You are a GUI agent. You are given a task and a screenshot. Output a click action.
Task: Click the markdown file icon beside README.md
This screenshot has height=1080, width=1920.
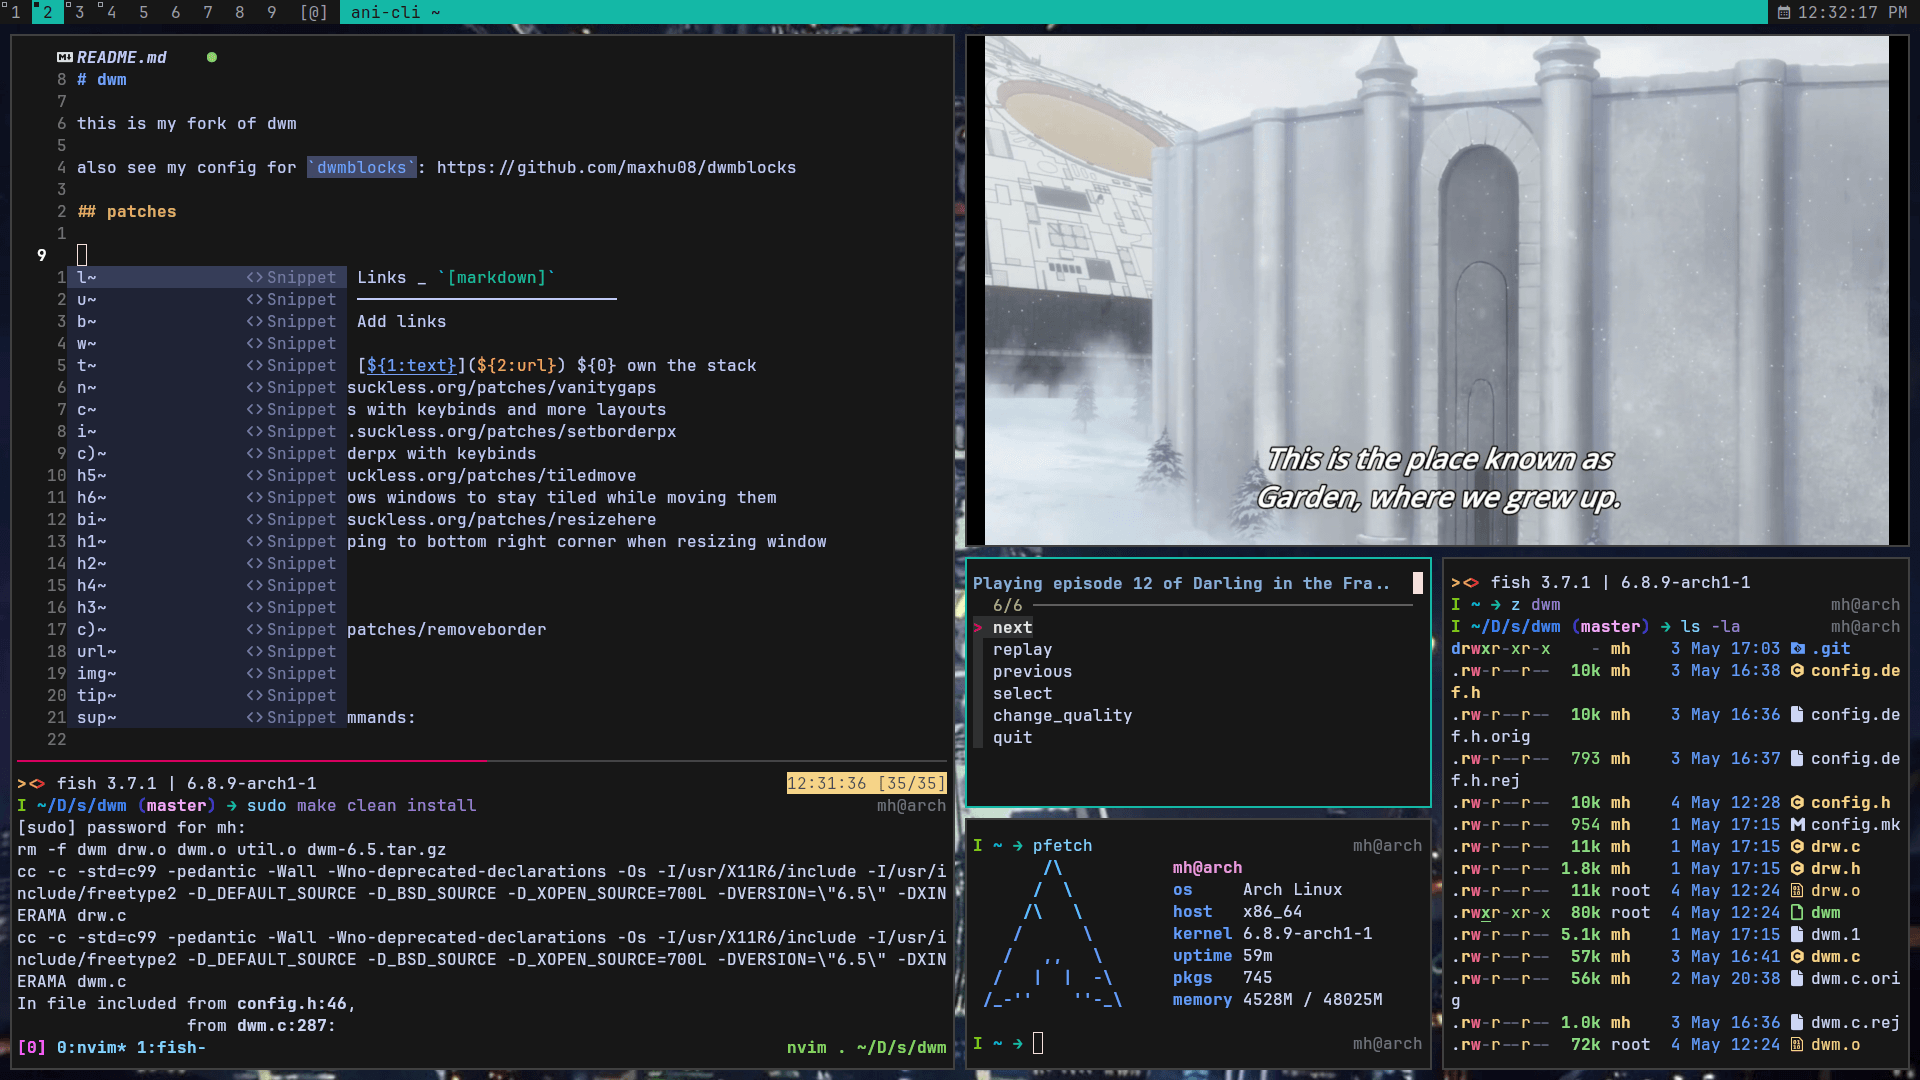coord(65,57)
